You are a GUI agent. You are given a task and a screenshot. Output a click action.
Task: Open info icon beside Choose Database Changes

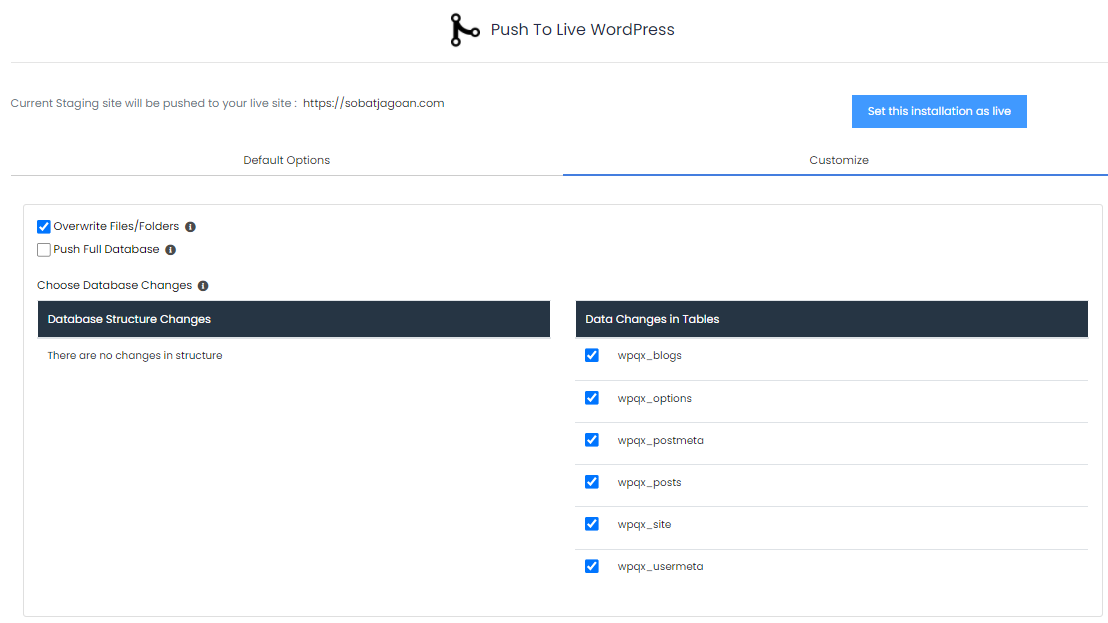pyautogui.click(x=203, y=286)
